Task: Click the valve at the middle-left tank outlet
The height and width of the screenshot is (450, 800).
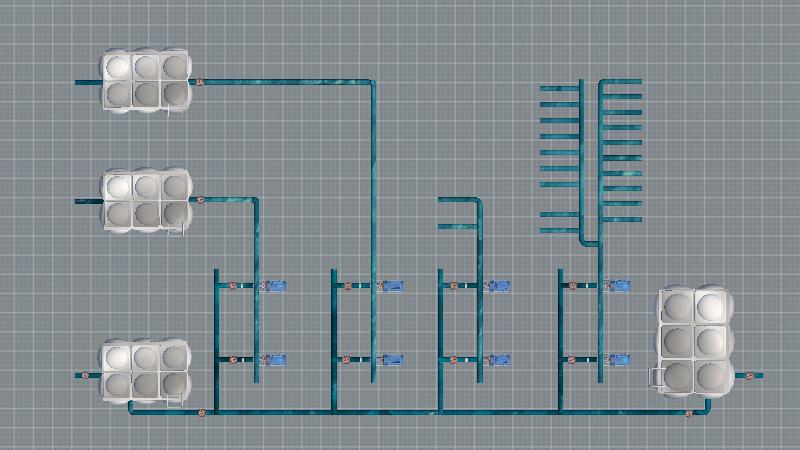Action: tap(200, 201)
